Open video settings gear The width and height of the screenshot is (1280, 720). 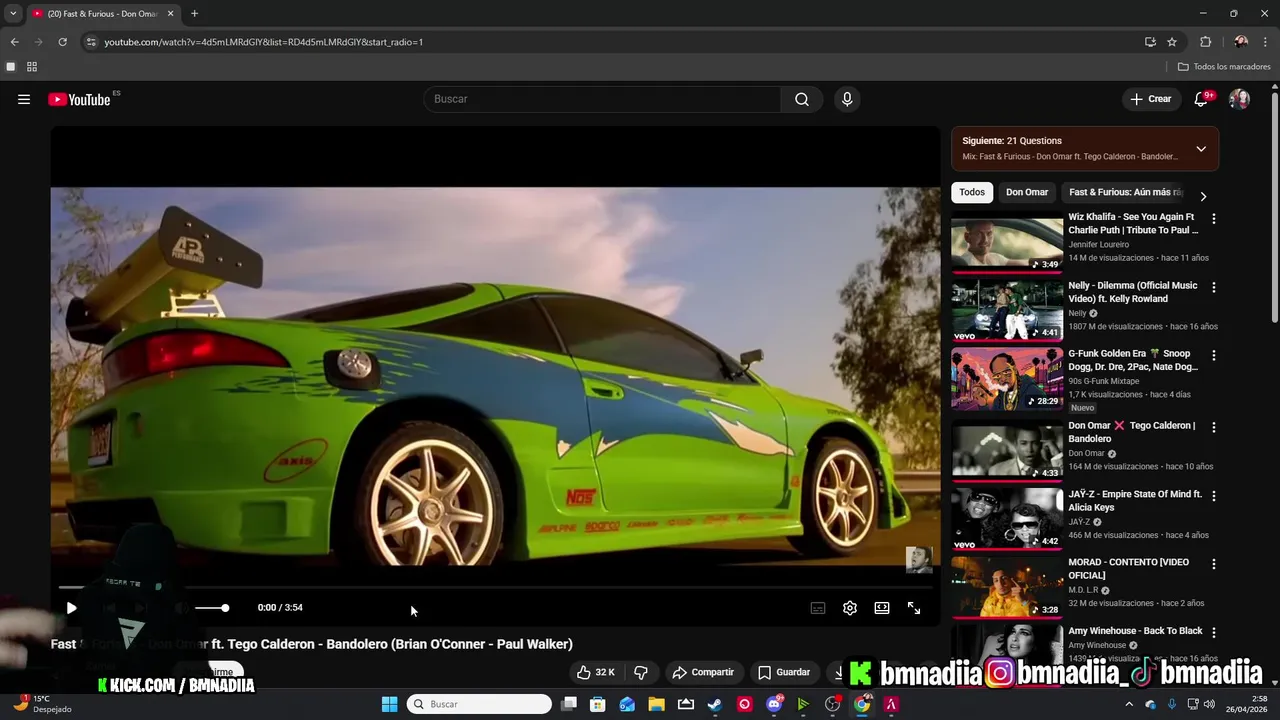tap(850, 608)
